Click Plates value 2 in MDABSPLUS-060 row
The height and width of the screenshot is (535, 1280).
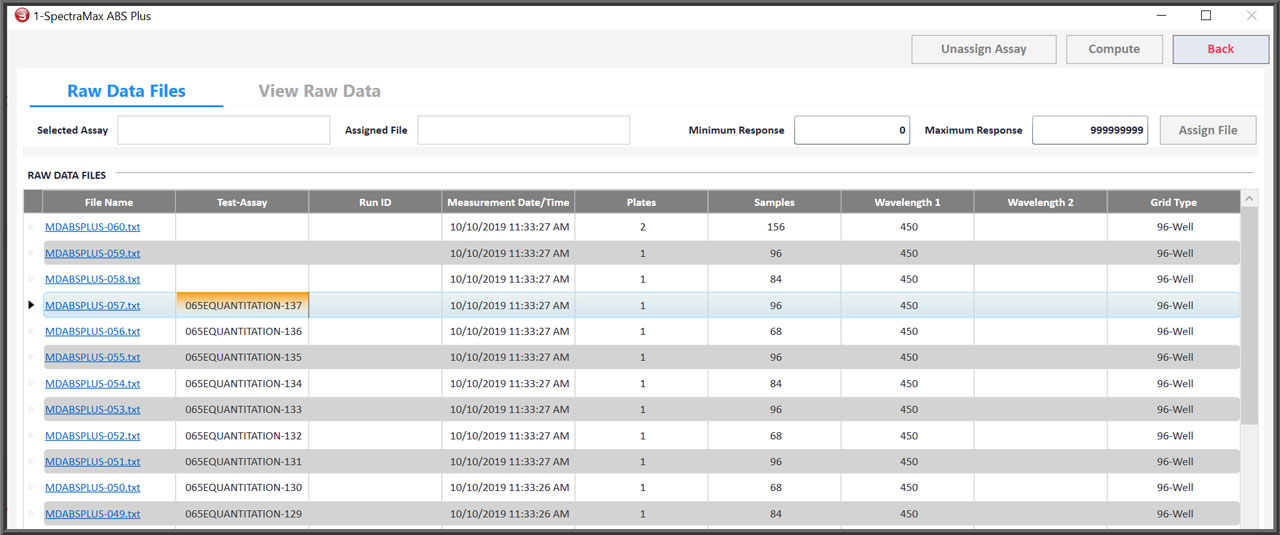coord(642,227)
